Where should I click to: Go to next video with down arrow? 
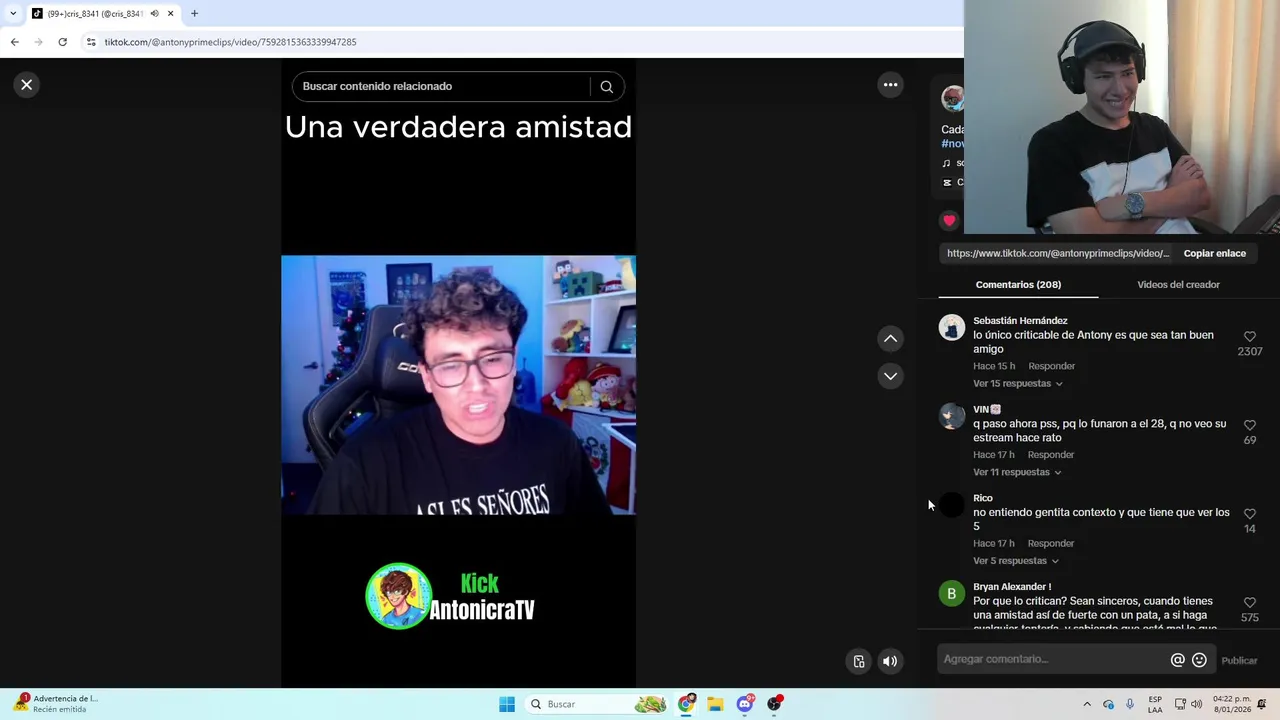tap(890, 376)
